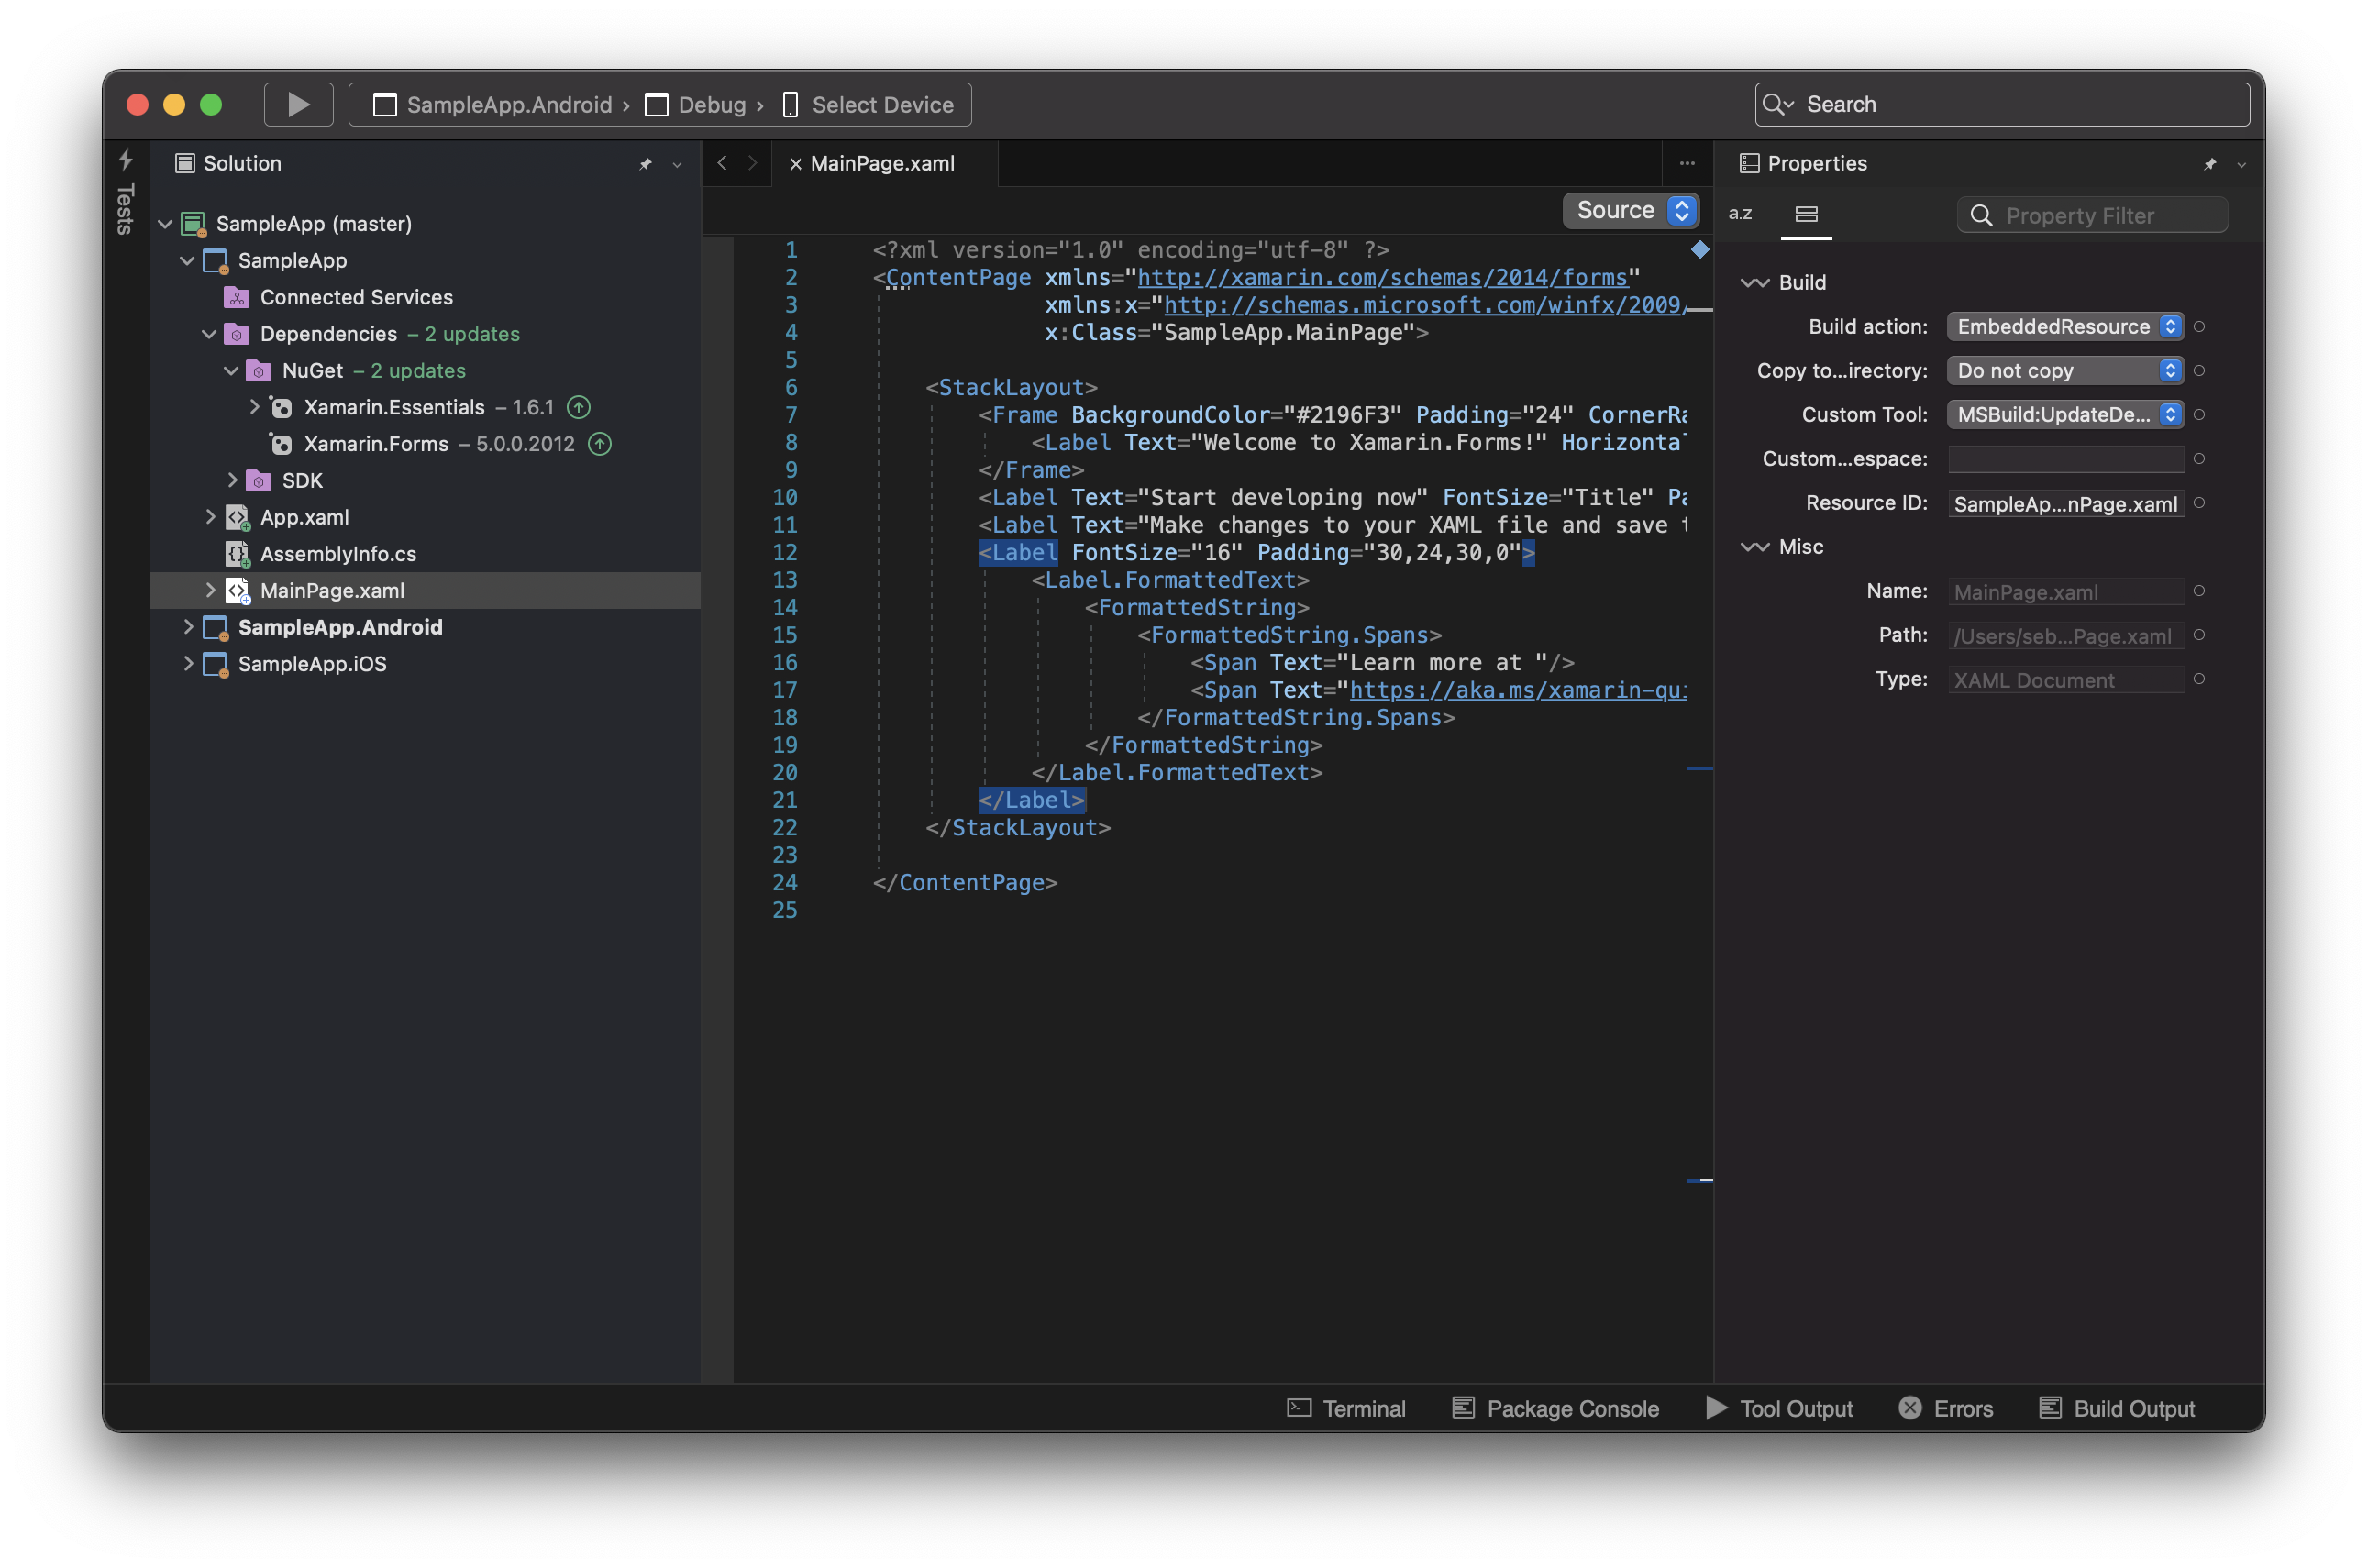Pin the Properties panel
Viewport: 2368px width, 1568px height.
2210,164
